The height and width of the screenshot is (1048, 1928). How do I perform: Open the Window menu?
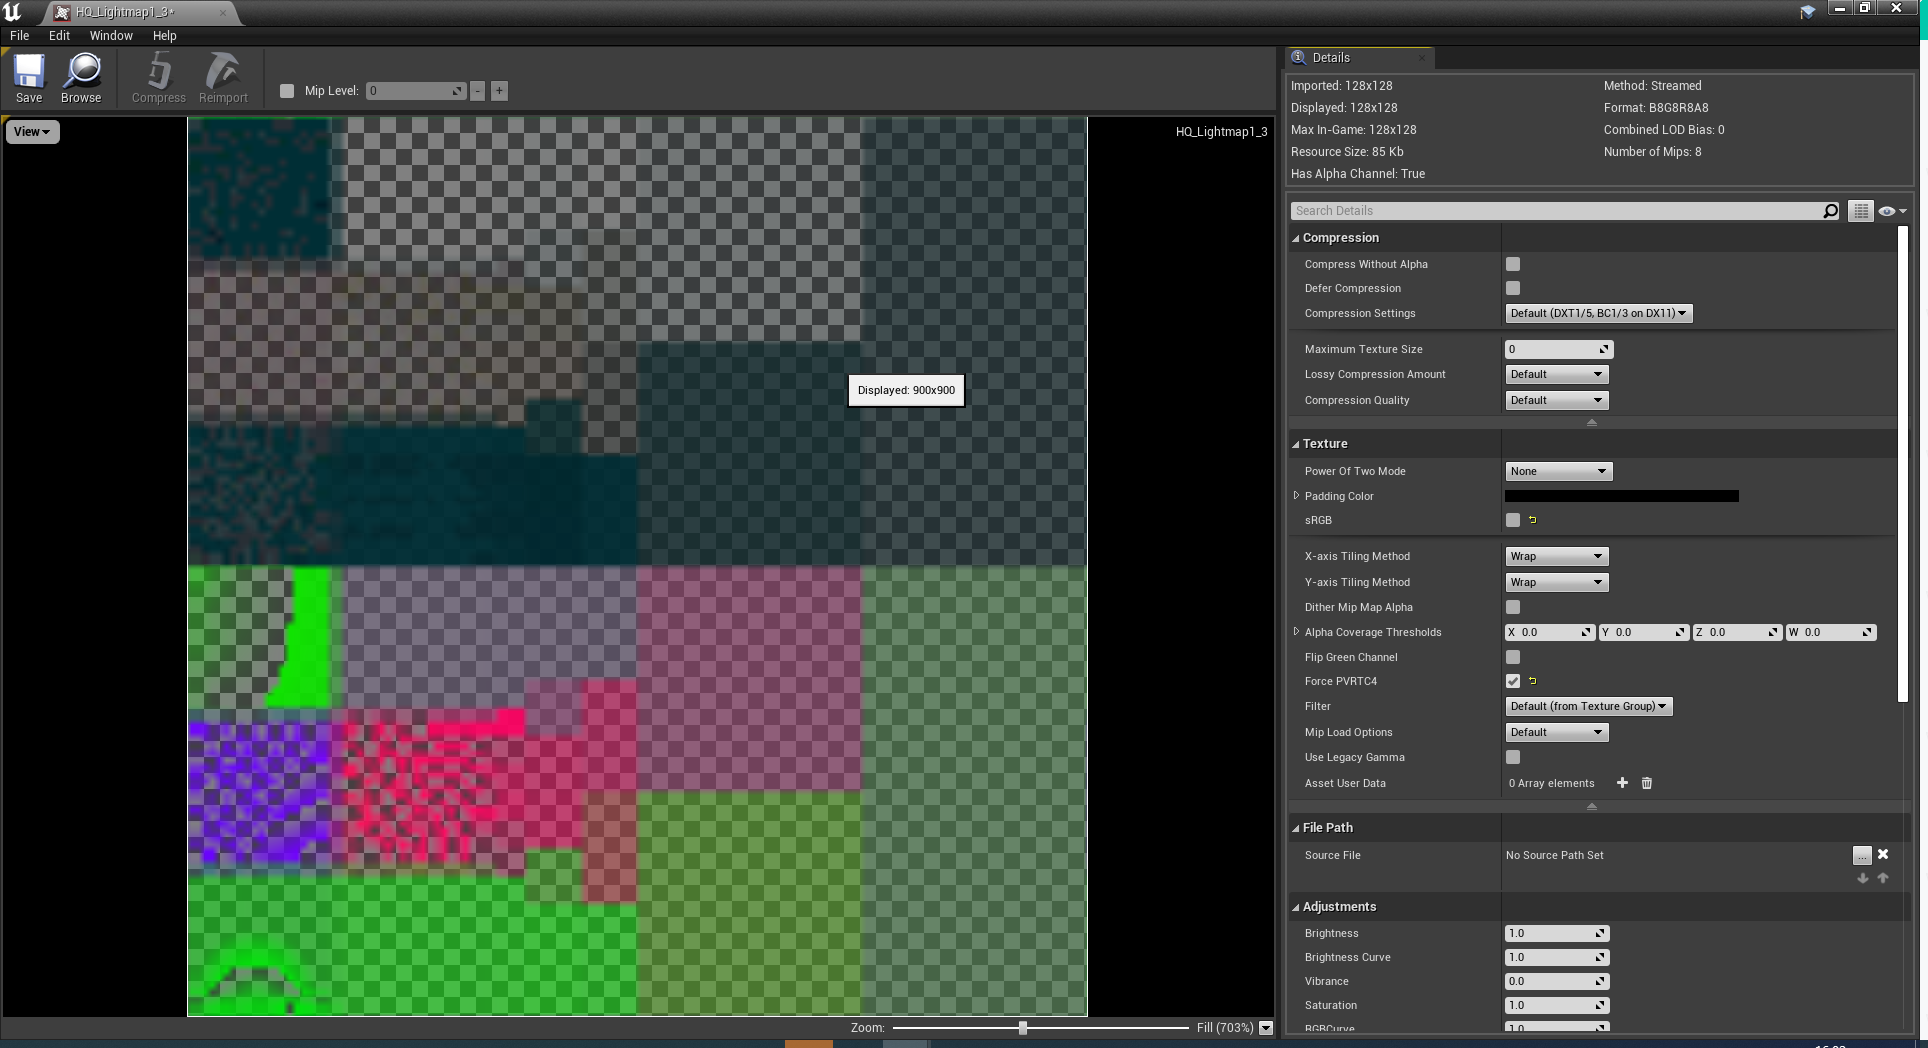tap(111, 35)
